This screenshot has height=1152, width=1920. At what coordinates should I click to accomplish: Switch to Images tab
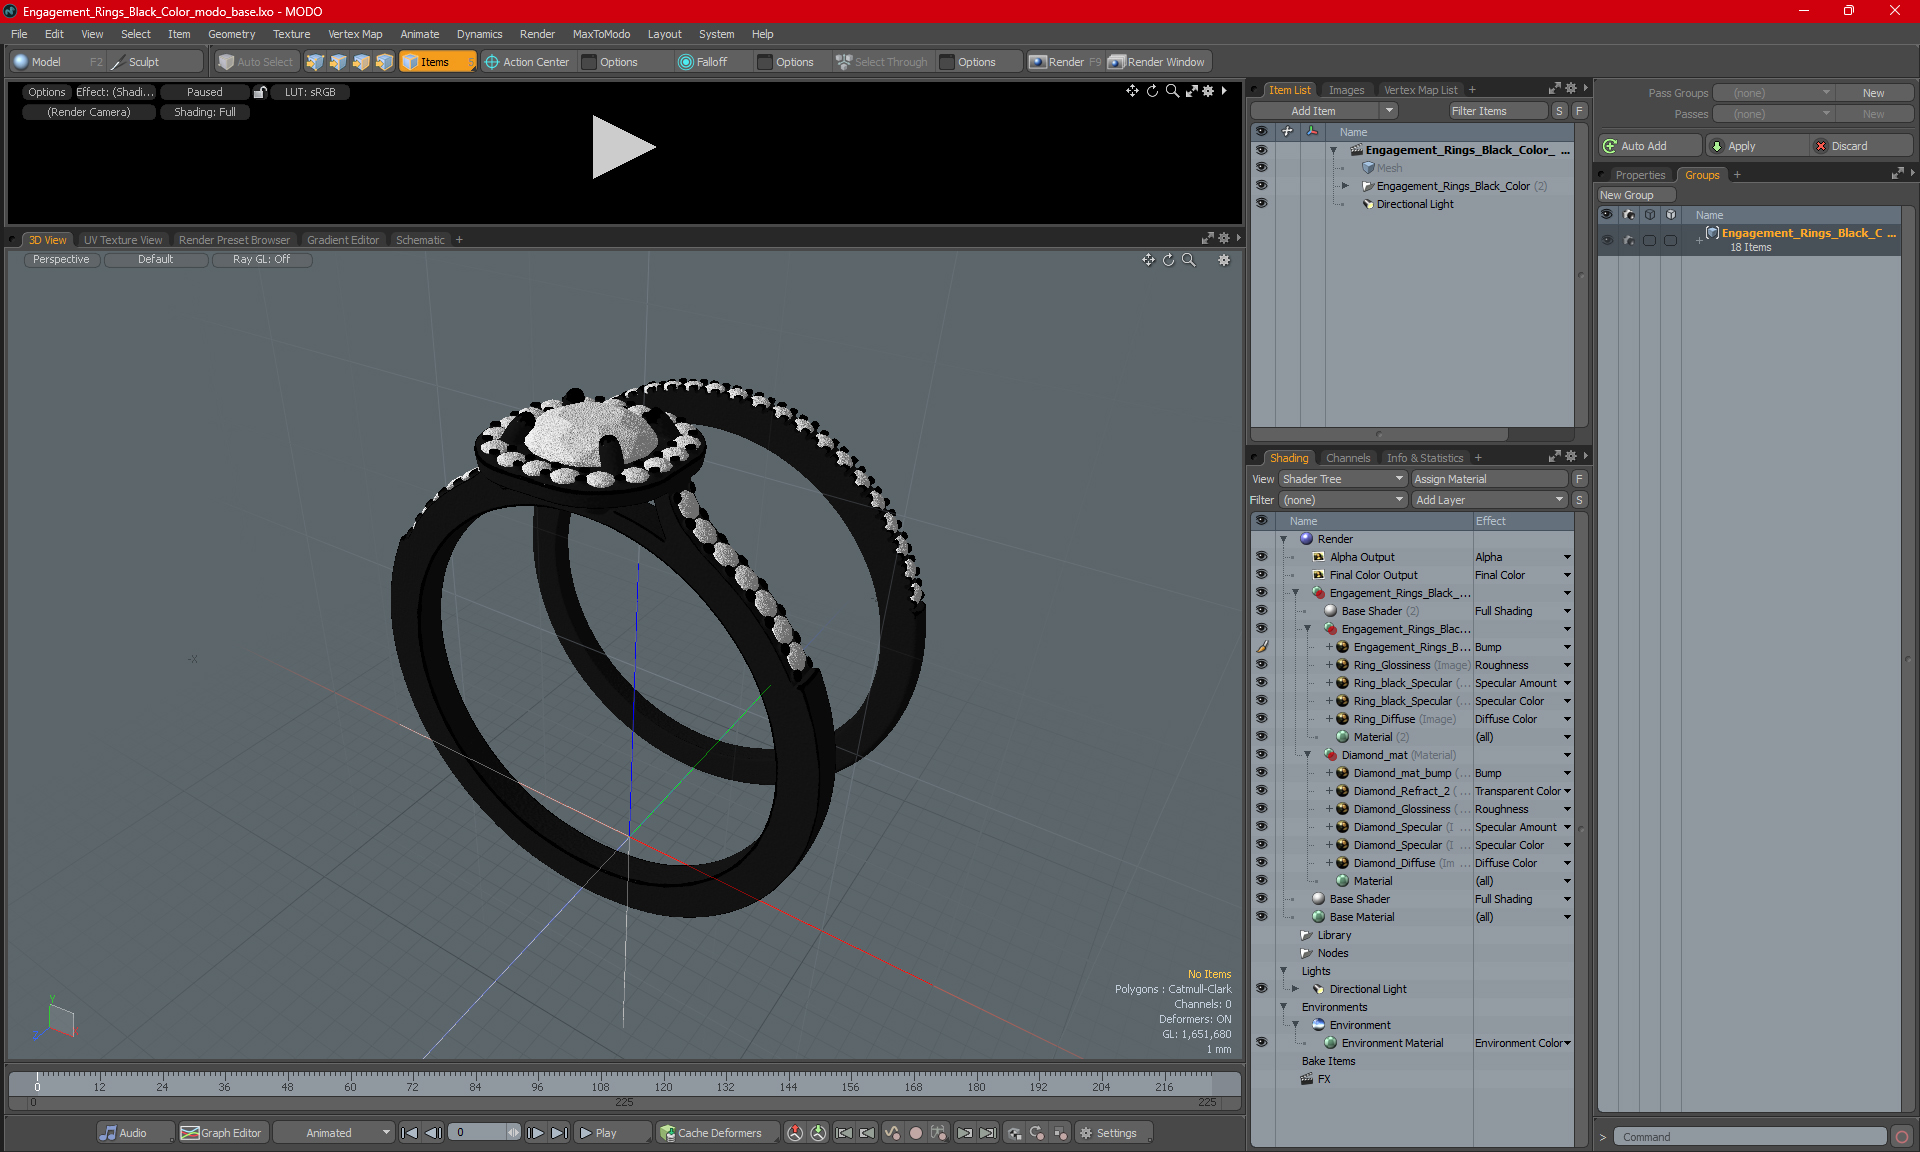click(x=1346, y=90)
